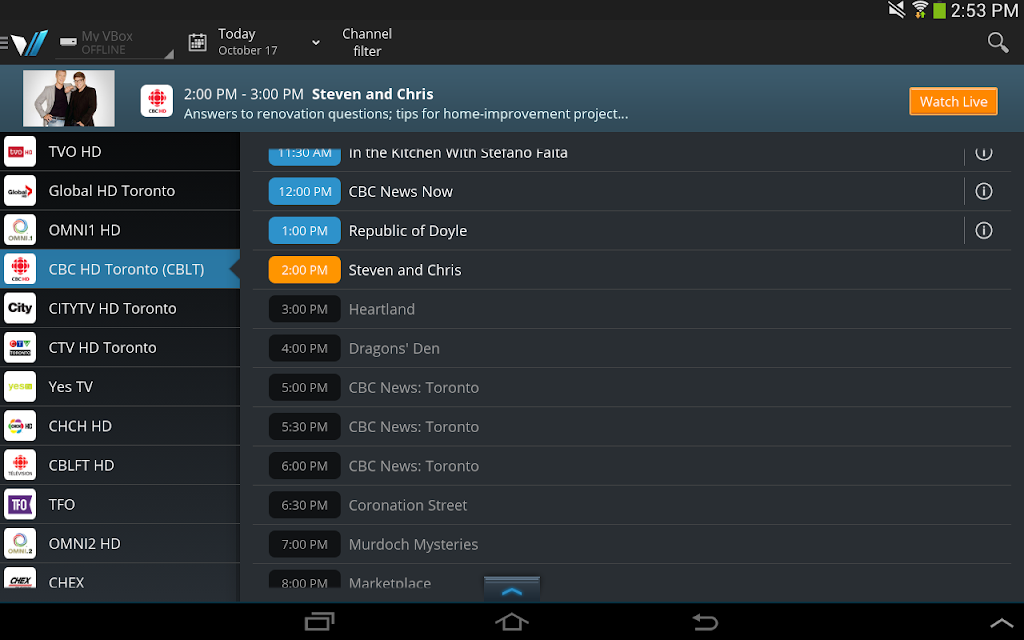Select the CTV HD Toronto channel logo
1024x640 pixels.
(20, 347)
